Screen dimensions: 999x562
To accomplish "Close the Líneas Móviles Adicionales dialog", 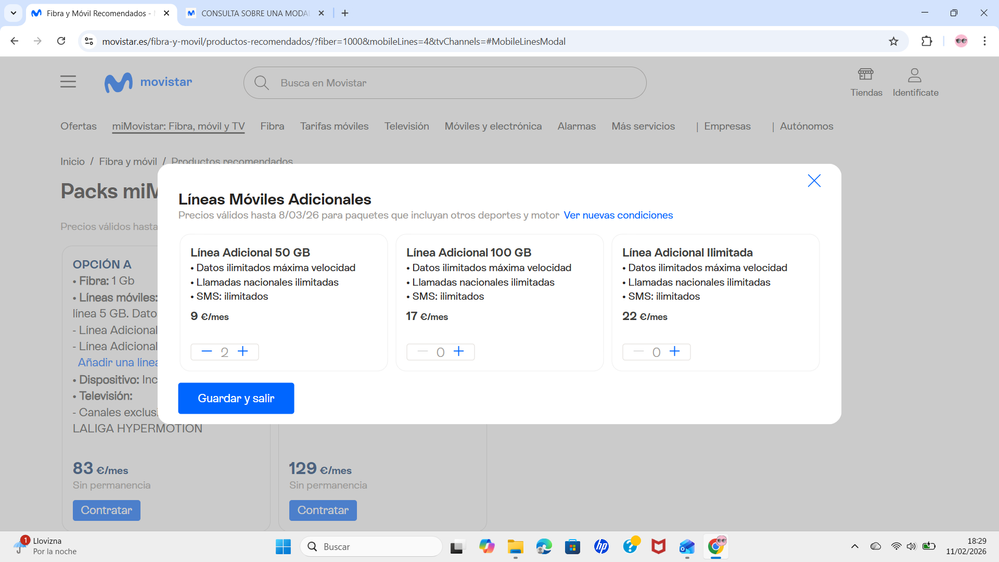I will pyautogui.click(x=814, y=181).
